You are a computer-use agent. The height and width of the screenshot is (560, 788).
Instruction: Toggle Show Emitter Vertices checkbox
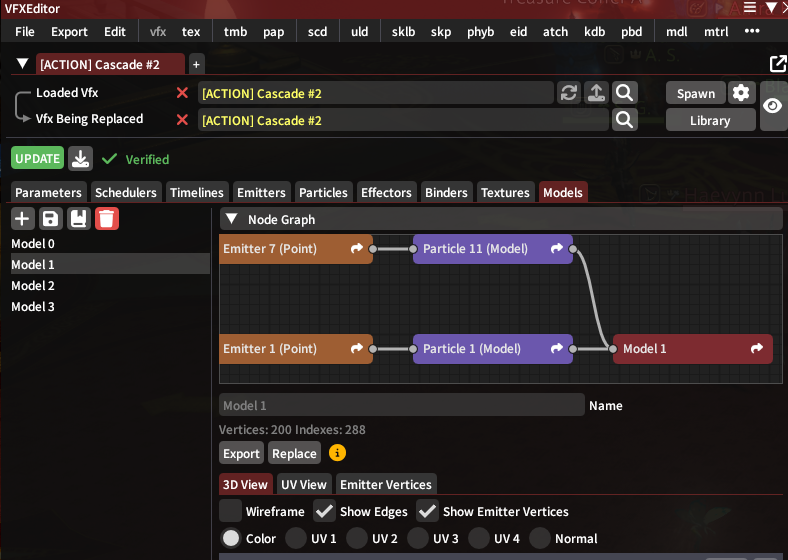click(x=428, y=511)
